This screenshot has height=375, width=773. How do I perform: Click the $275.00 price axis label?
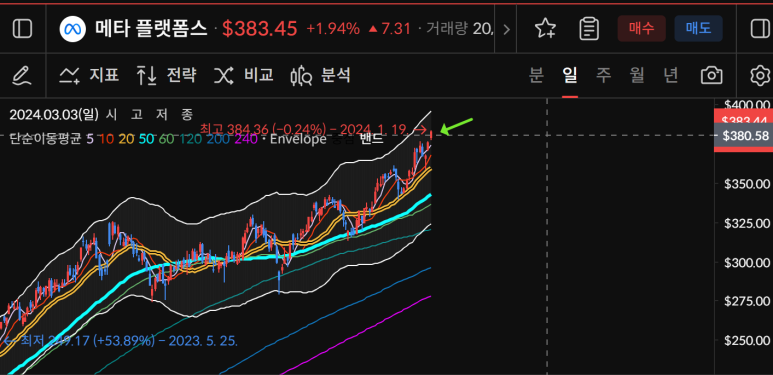[747, 301]
